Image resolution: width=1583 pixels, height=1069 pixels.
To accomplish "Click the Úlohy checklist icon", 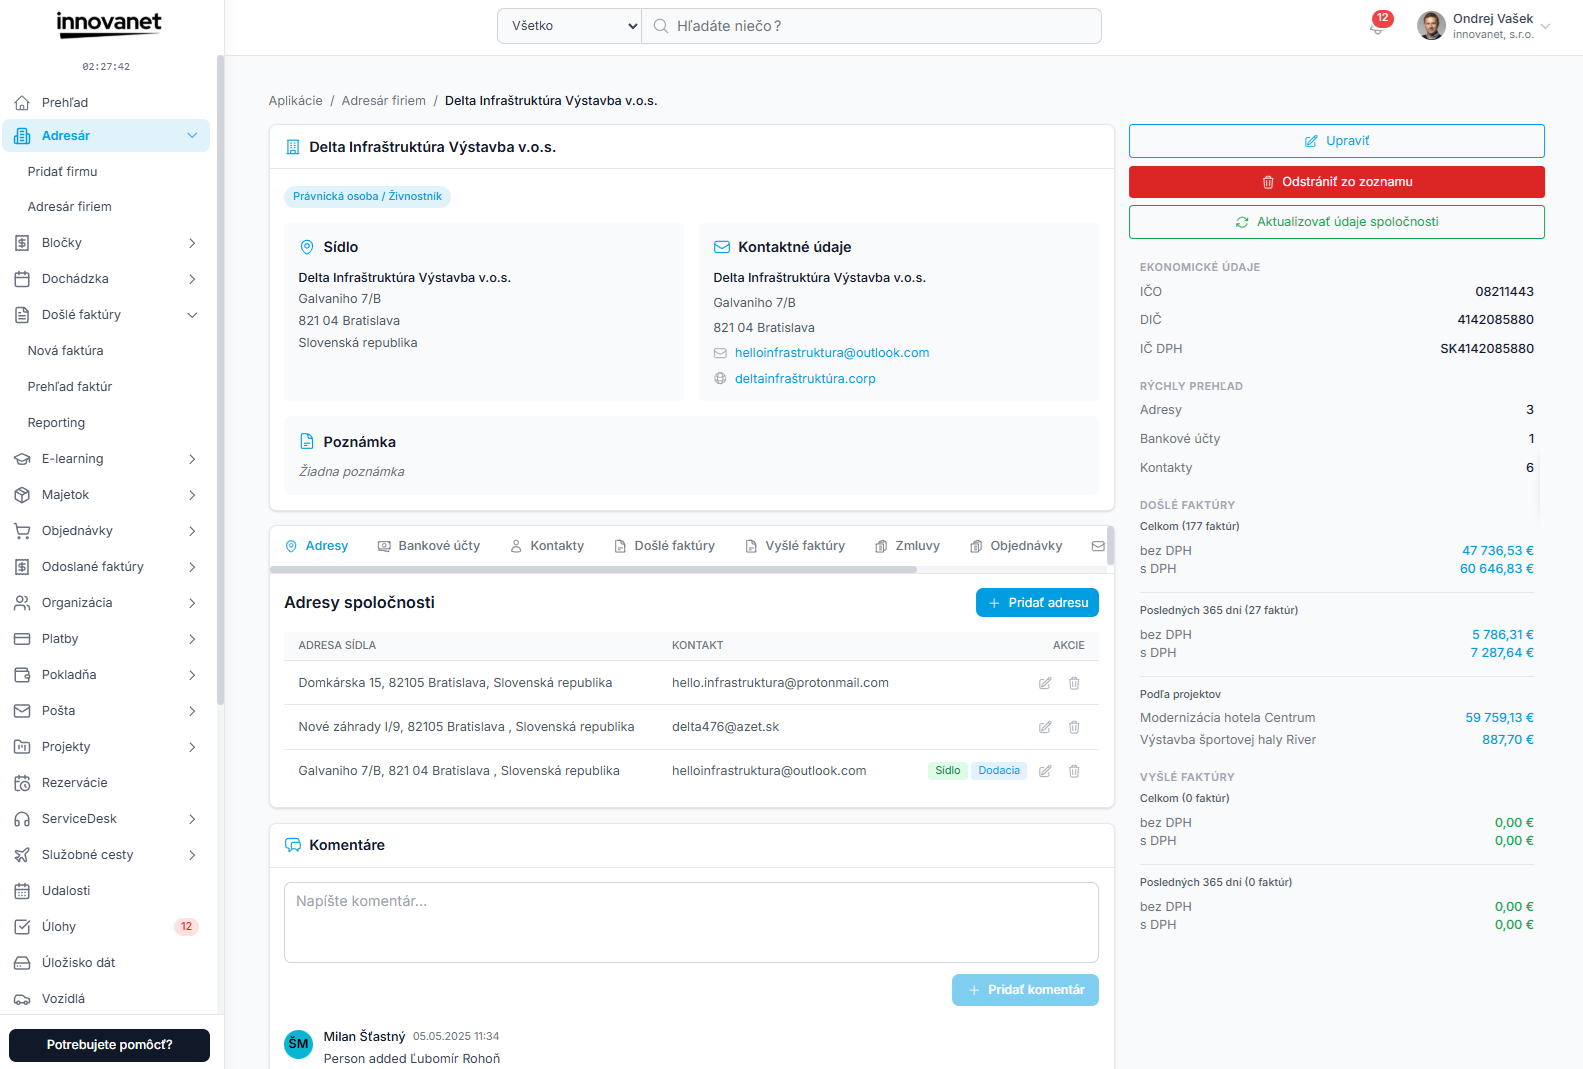I will [x=22, y=927].
